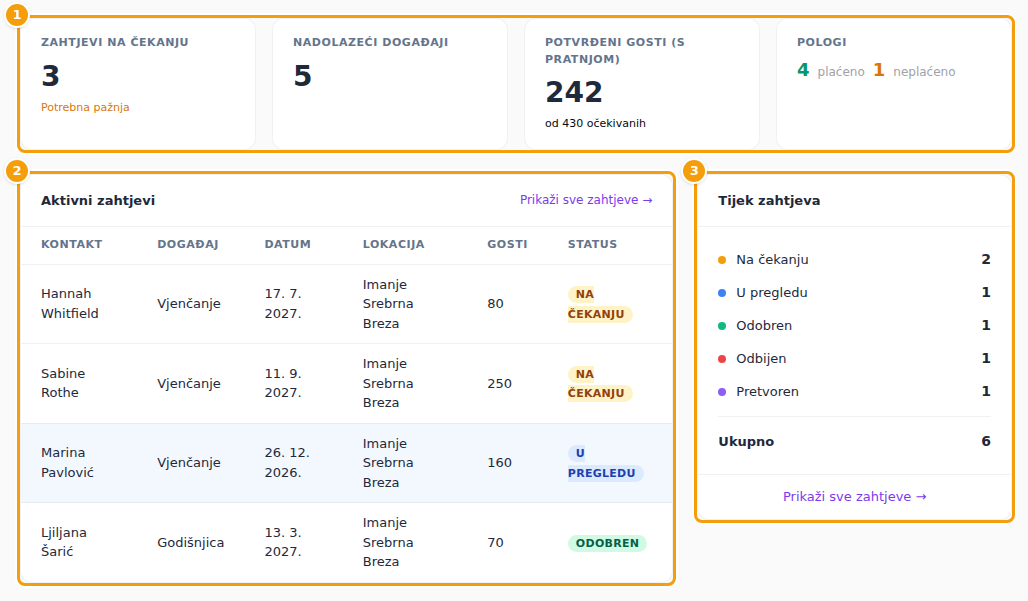Click "NA ČEKANJU" badge in Sabine Rothe's row
Screen dimensions: 1028x601
click(599, 383)
